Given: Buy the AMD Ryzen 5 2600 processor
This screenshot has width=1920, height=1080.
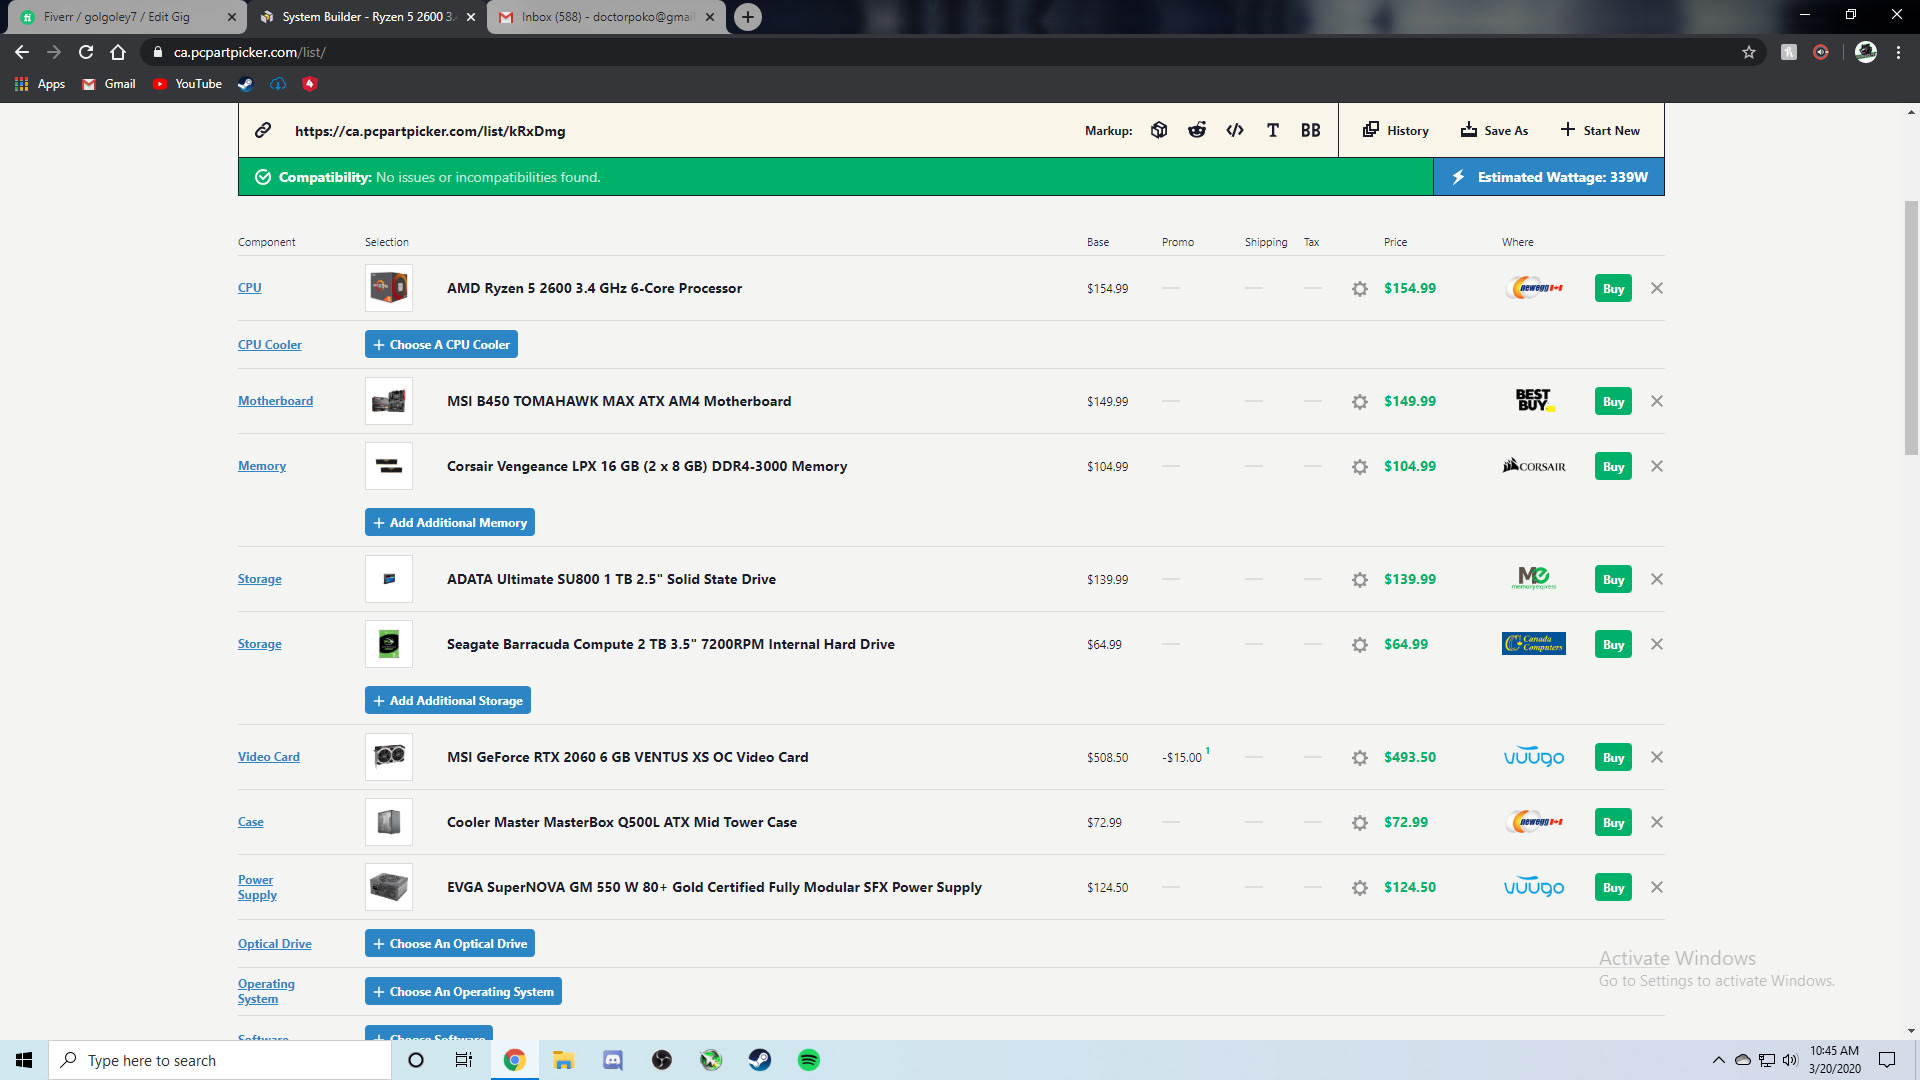Looking at the screenshot, I should tap(1613, 288).
